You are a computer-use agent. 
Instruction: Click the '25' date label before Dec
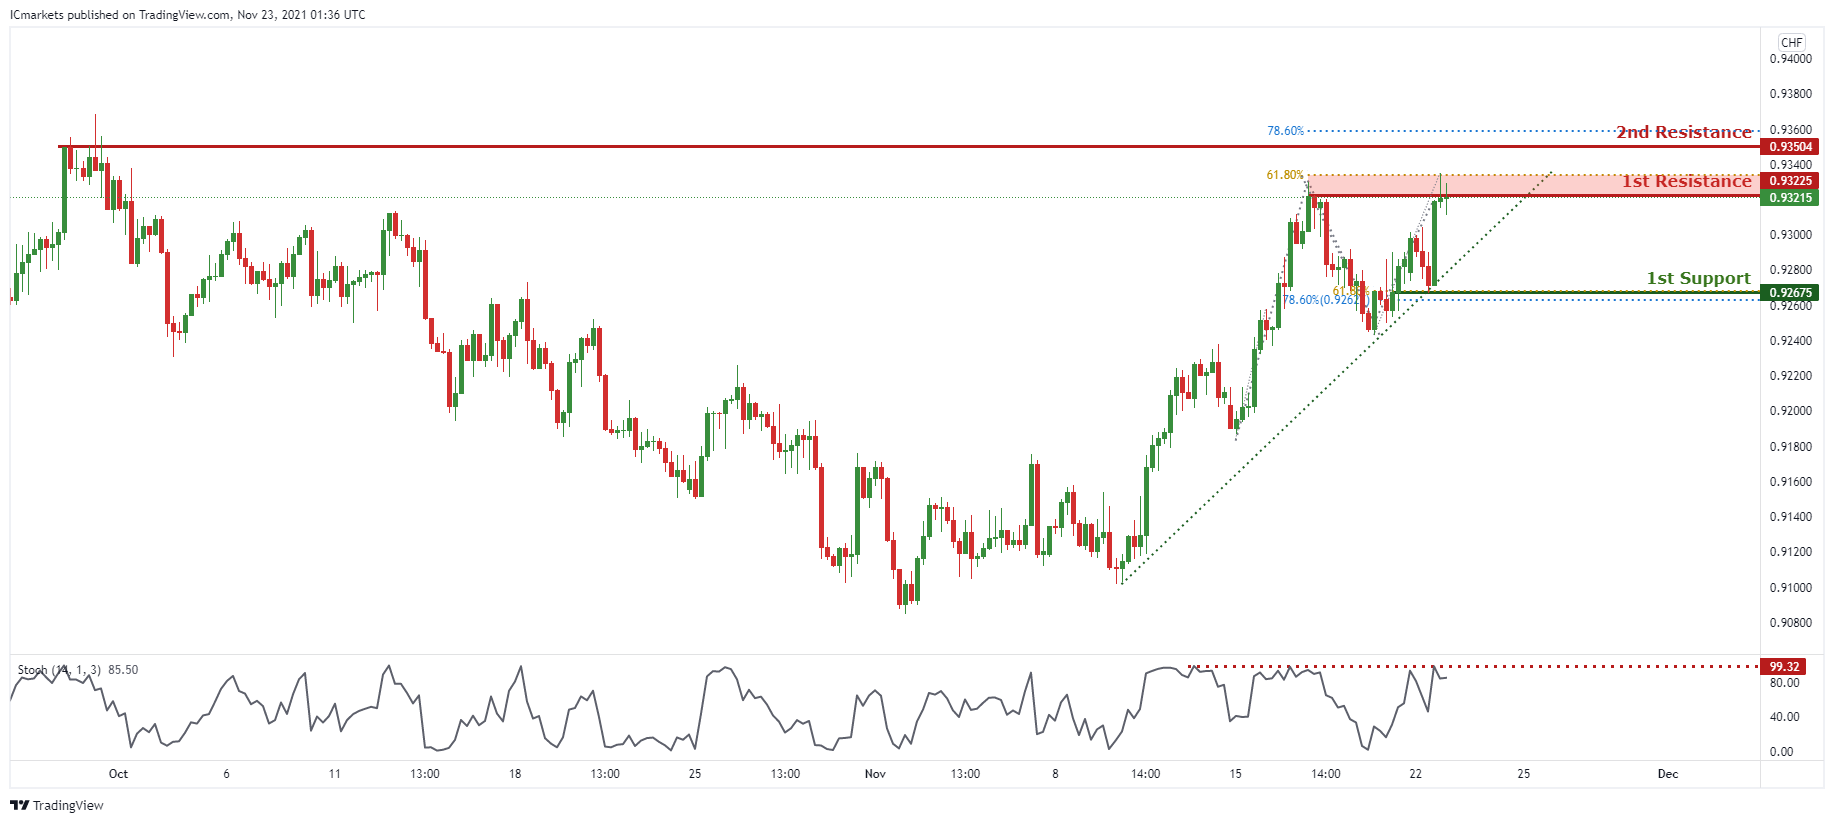(1523, 774)
